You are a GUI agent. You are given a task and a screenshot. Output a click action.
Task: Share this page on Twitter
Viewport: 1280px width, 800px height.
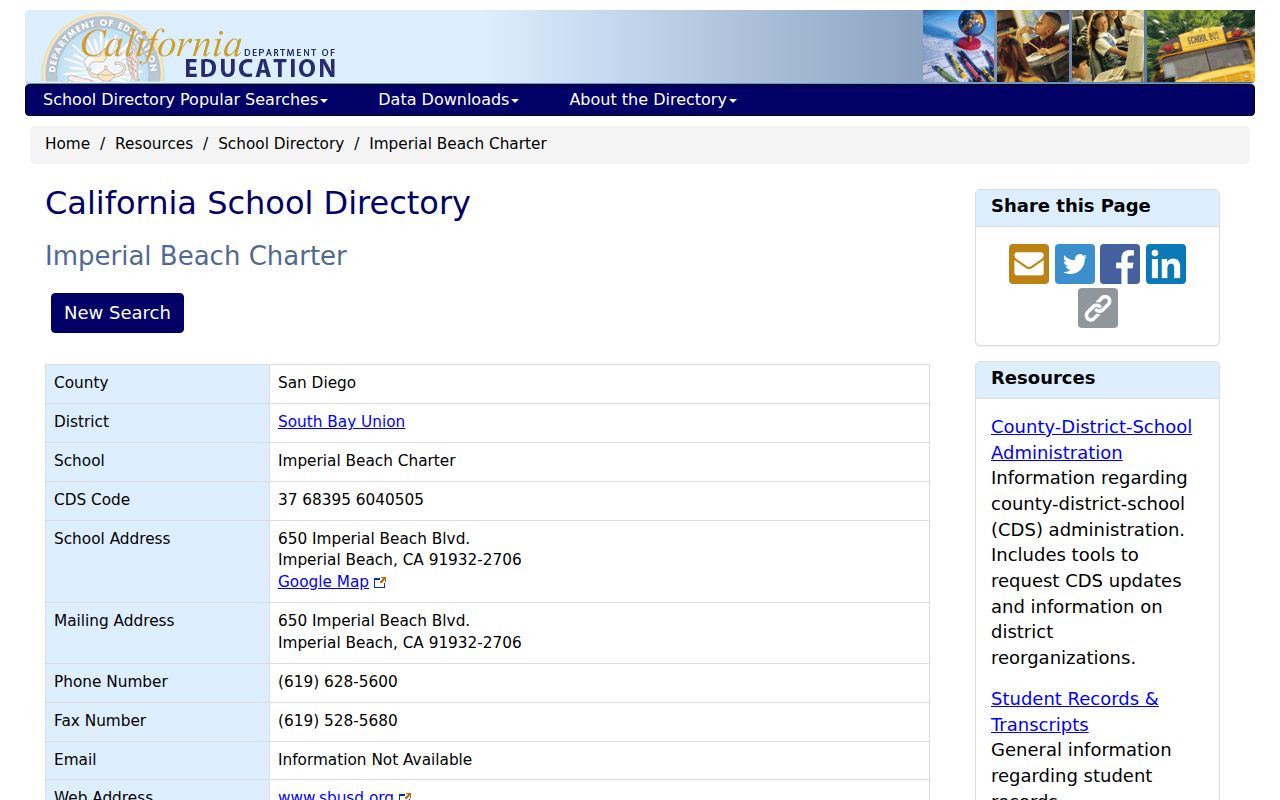click(1074, 264)
